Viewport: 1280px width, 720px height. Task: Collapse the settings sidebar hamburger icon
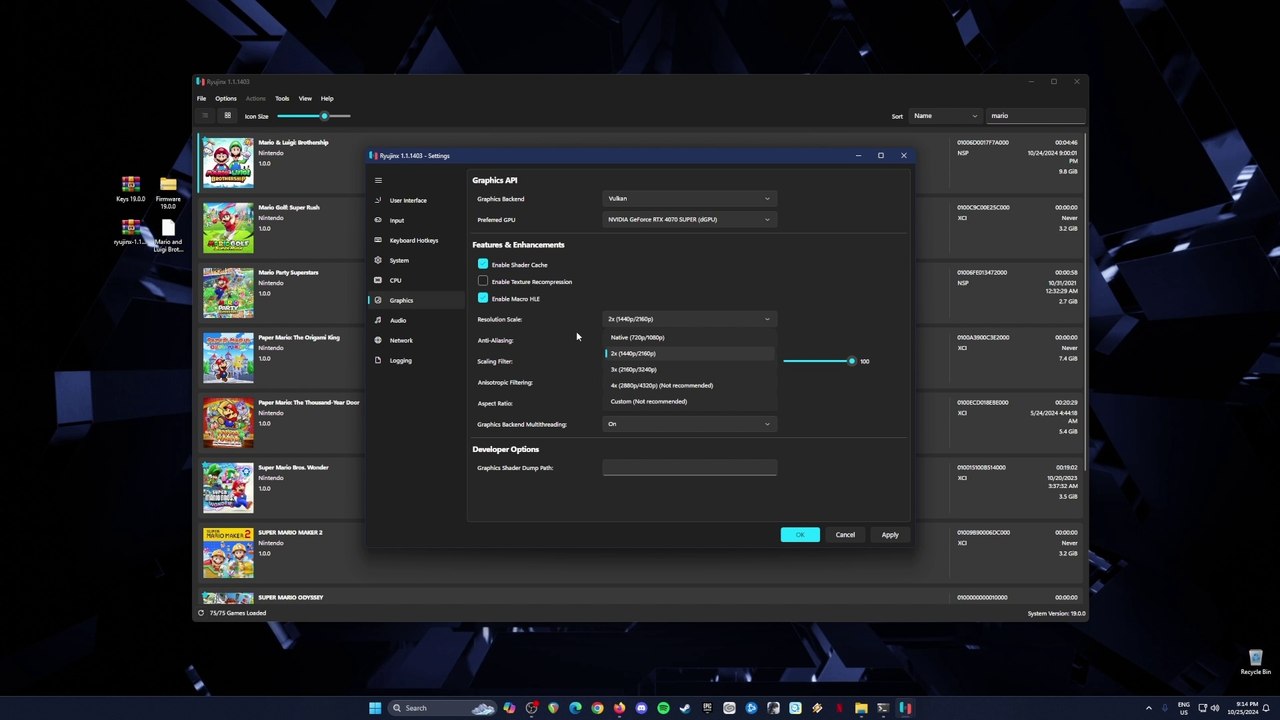378,180
